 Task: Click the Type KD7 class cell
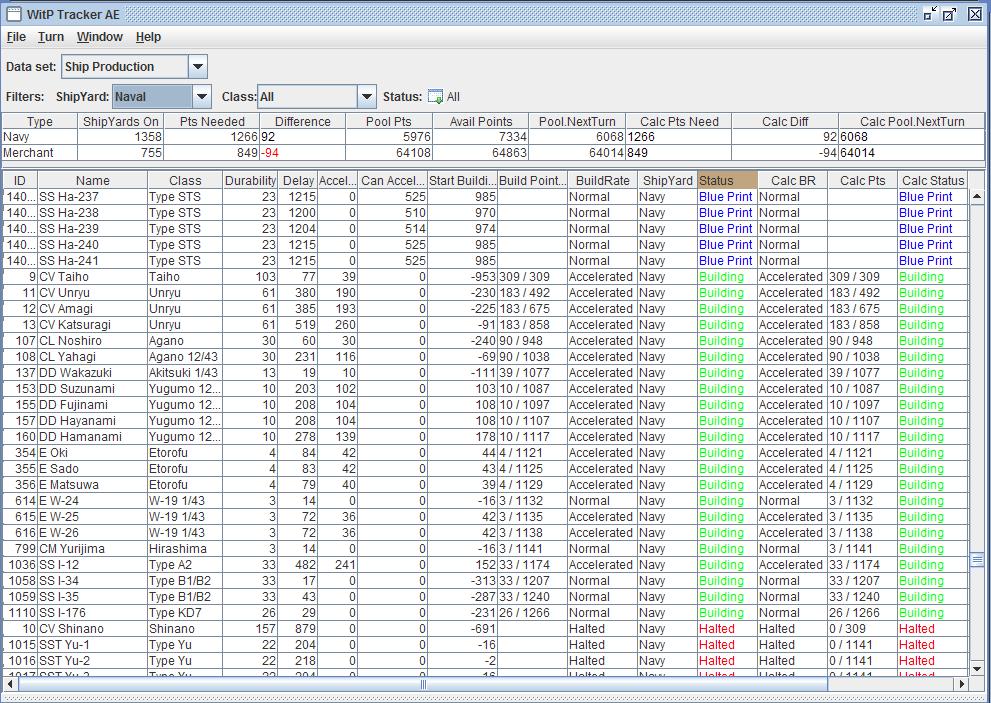point(185,613)
